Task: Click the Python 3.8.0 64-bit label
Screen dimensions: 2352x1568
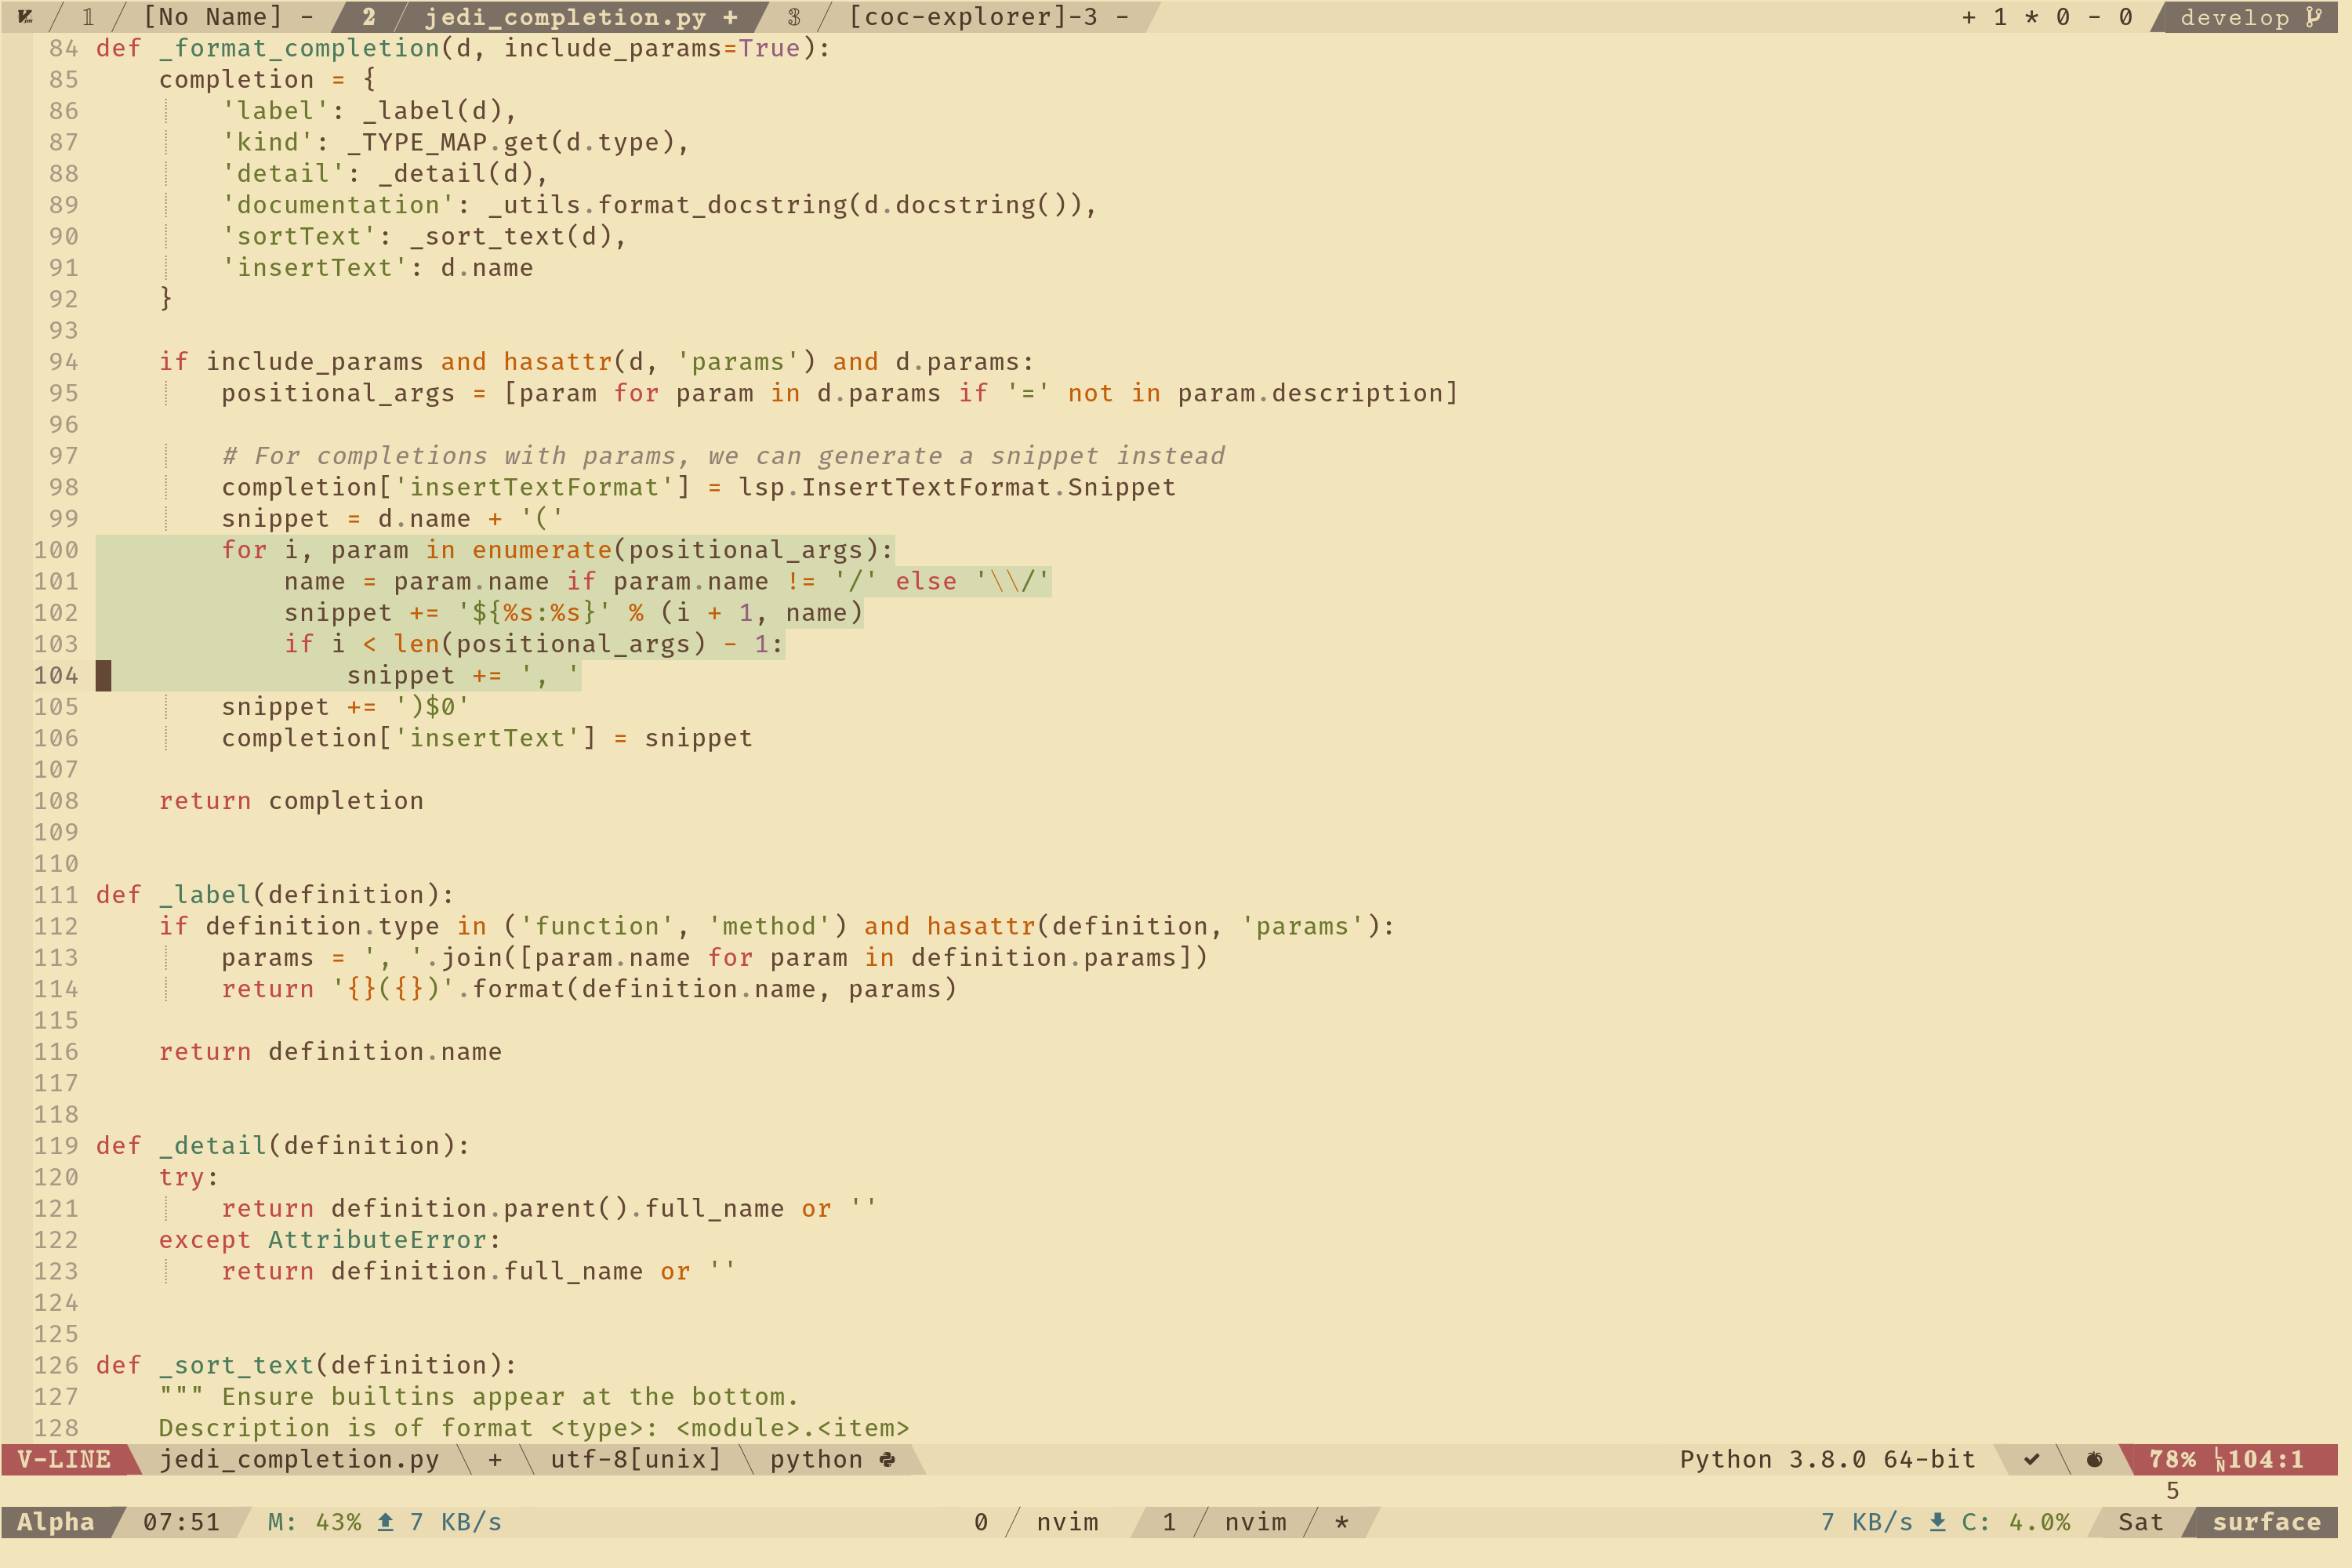Action: point(1827,1460)
